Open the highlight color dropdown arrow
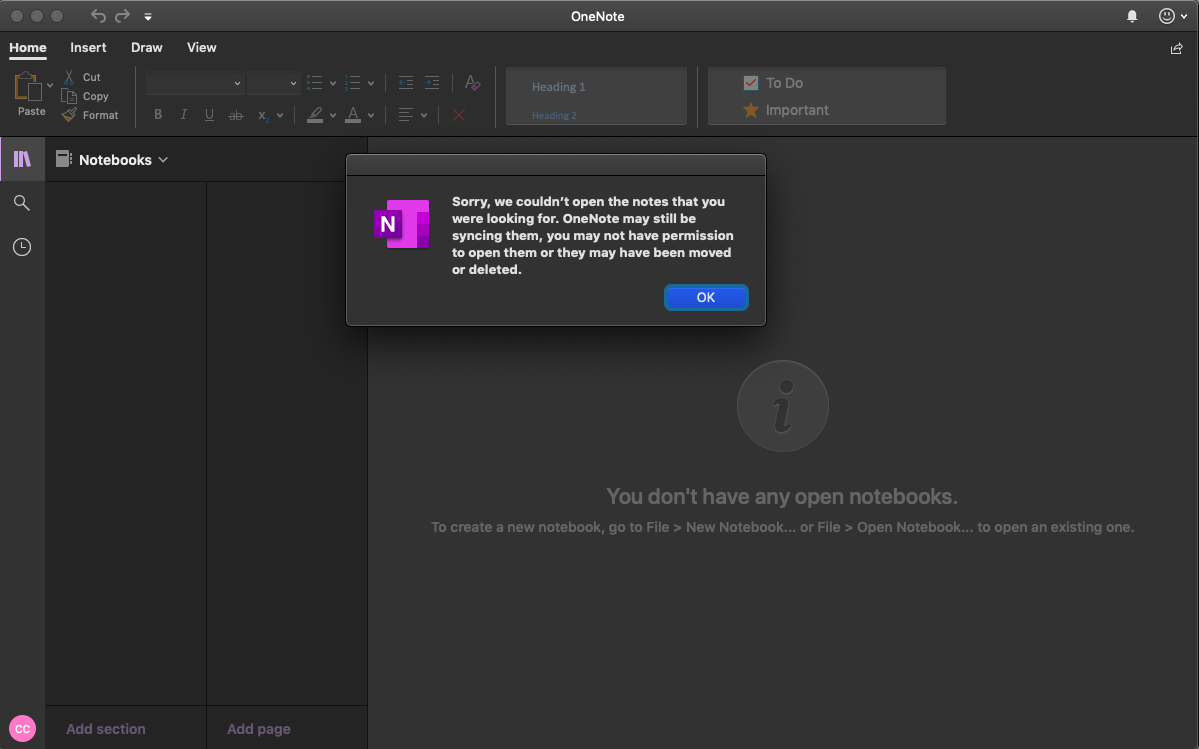The width and height of the screenshot is (1199, 749). [x=333, y=115]
